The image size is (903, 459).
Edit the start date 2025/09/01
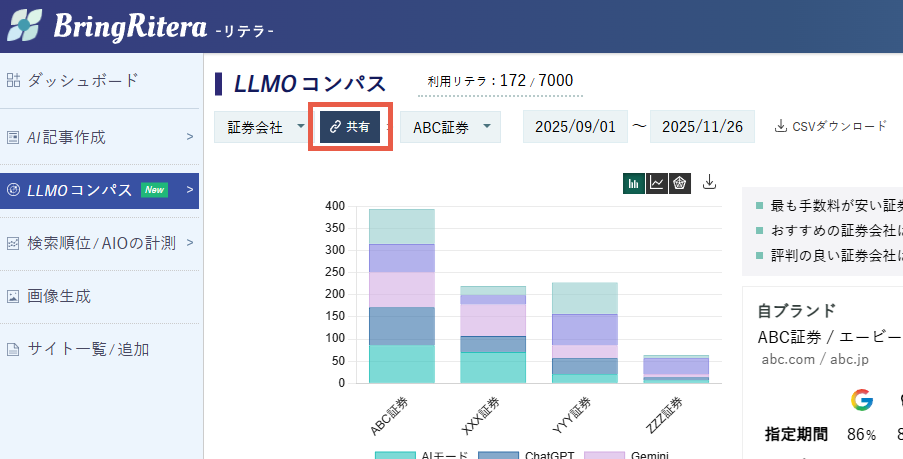point(575,127)
